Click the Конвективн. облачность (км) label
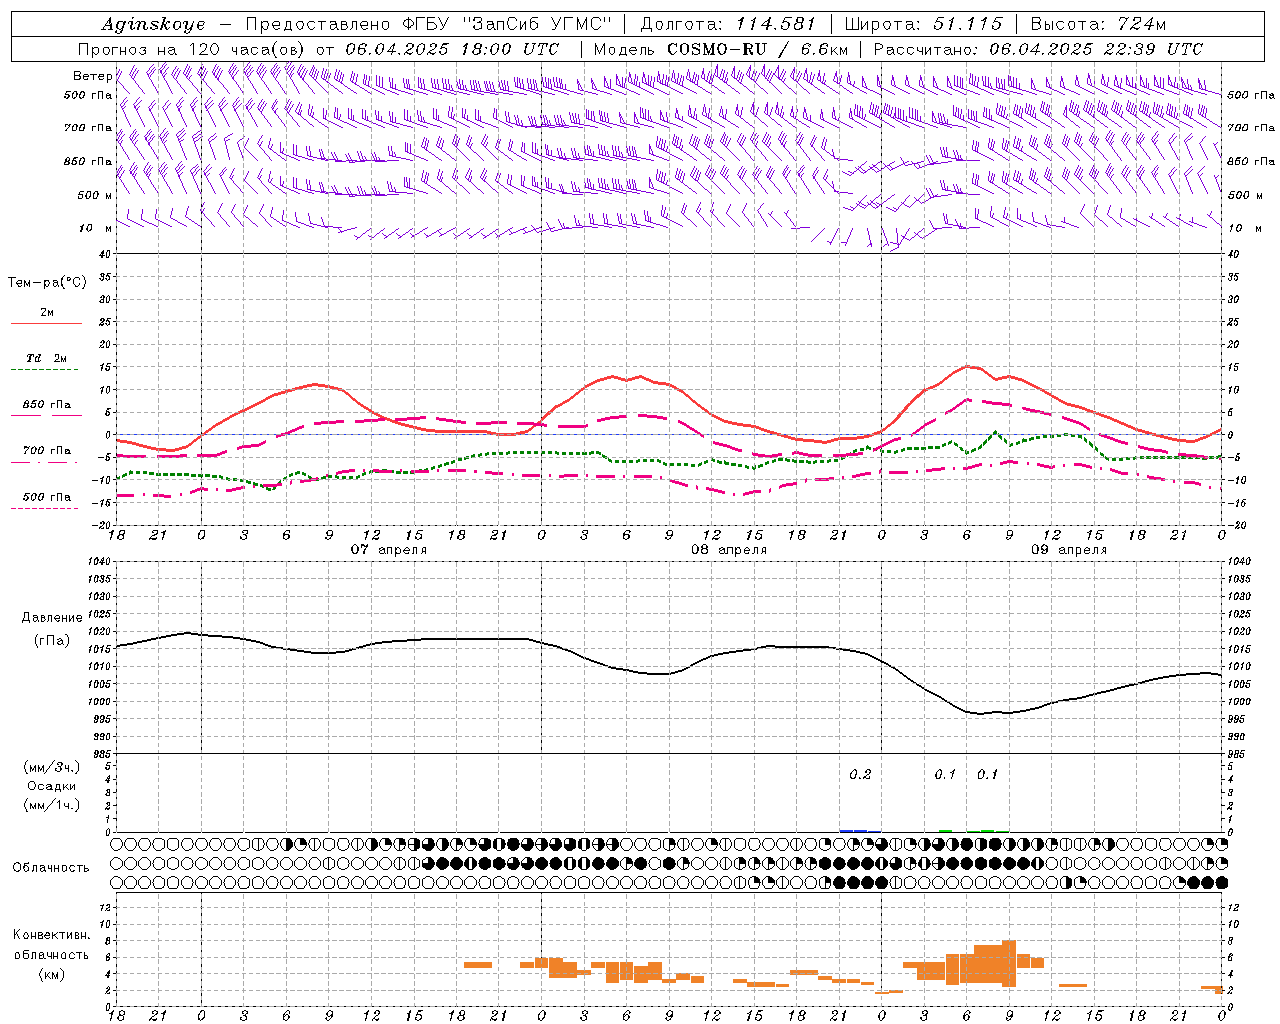Viewport: 1280px width, 1024px height. click(51, 954)
